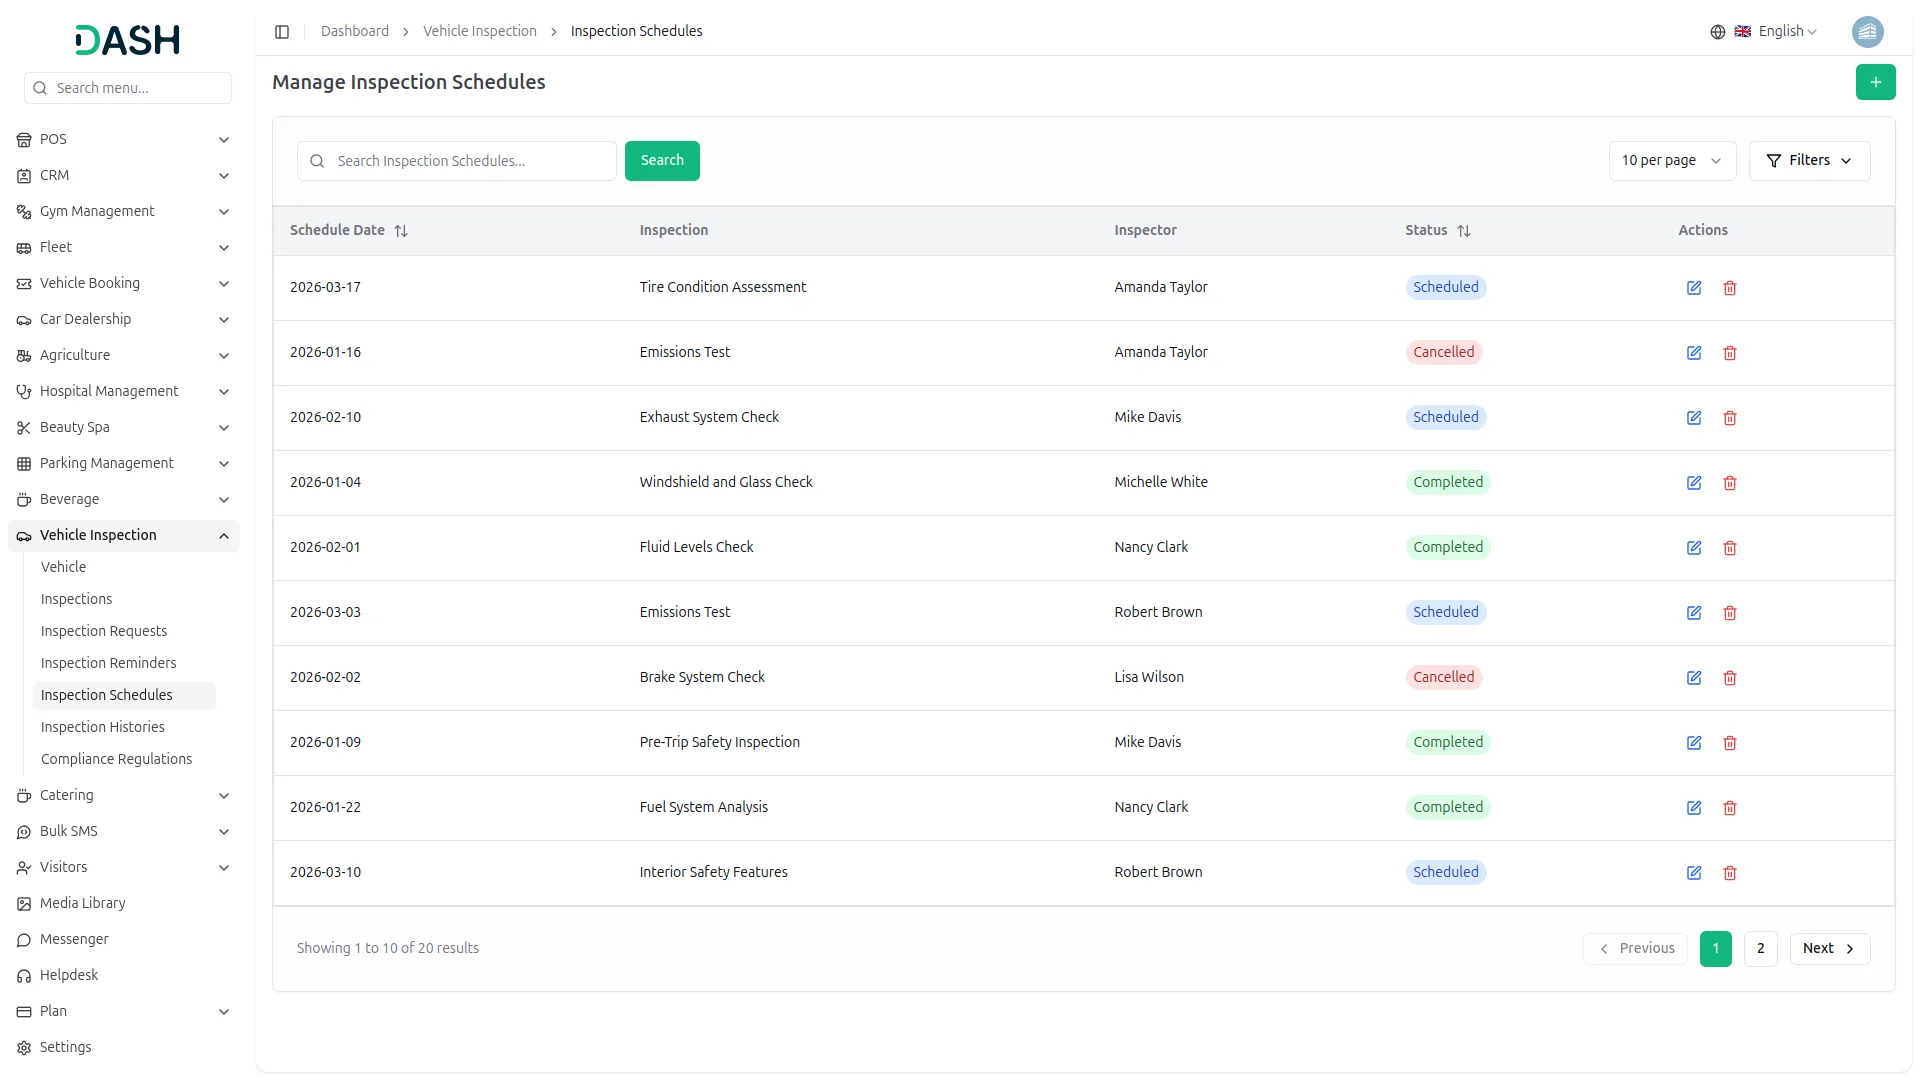Delete the Brake System Check schedule
Screen dimensions: 1920x1080
click(1730, 678)
